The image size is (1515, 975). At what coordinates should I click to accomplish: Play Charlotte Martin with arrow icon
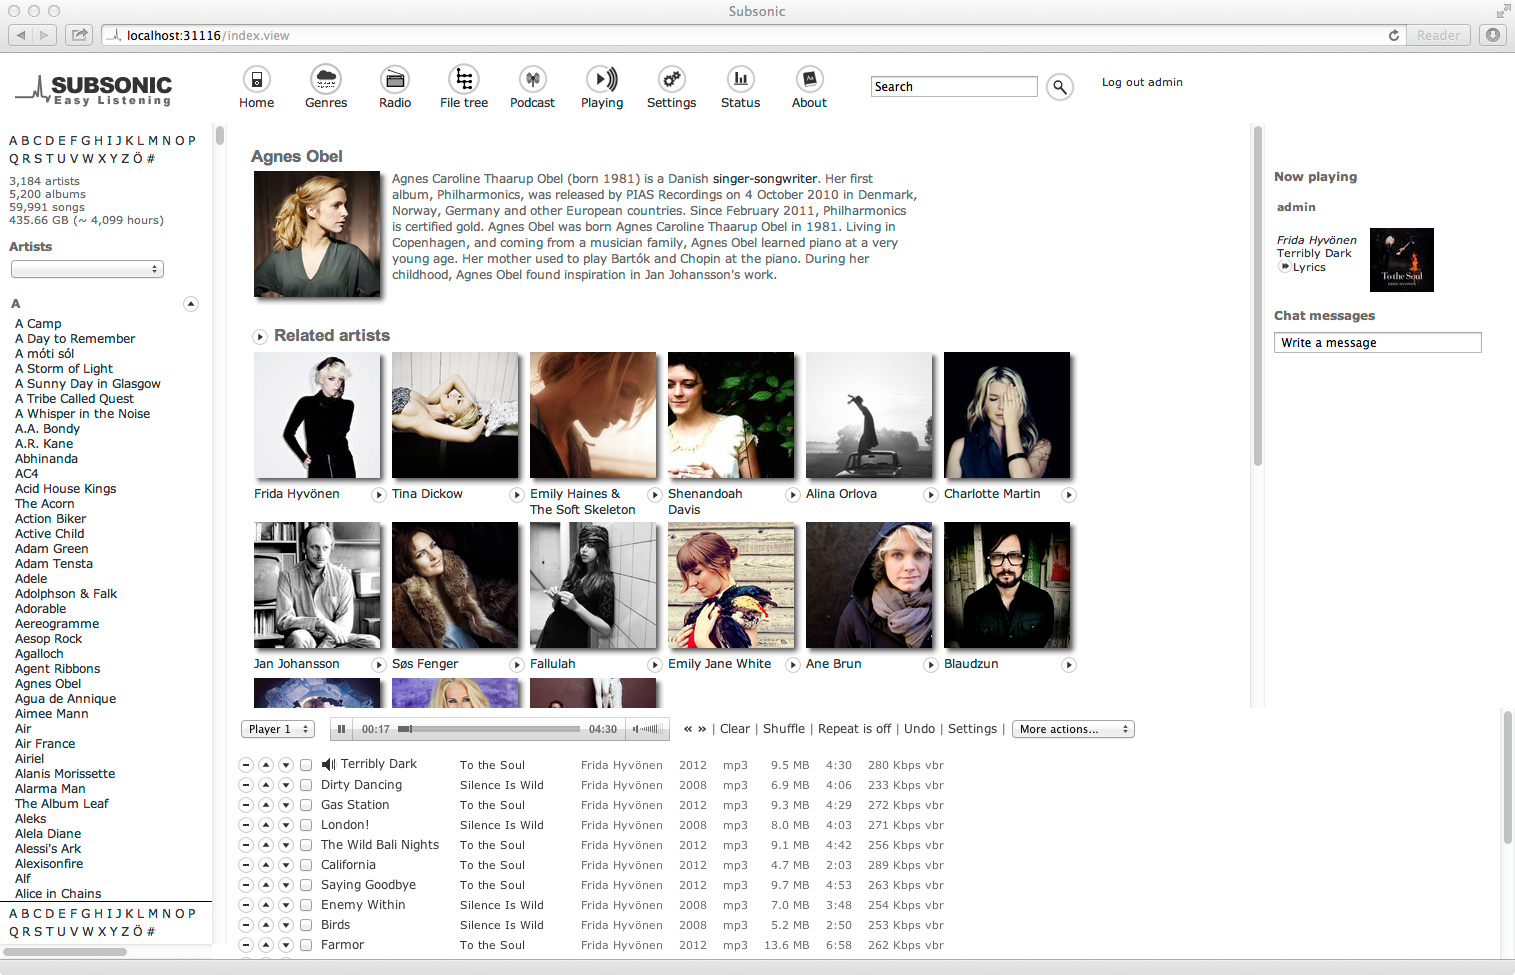1069,495
